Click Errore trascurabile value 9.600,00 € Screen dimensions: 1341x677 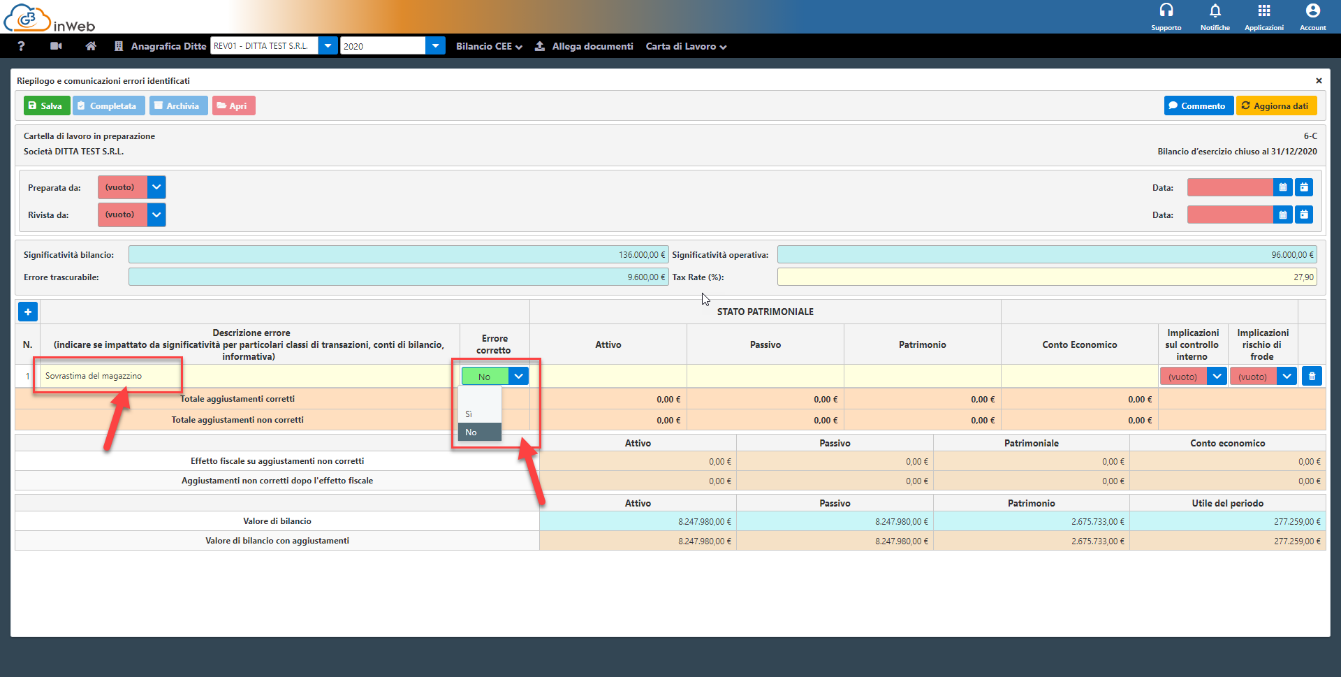click(398, 277)
